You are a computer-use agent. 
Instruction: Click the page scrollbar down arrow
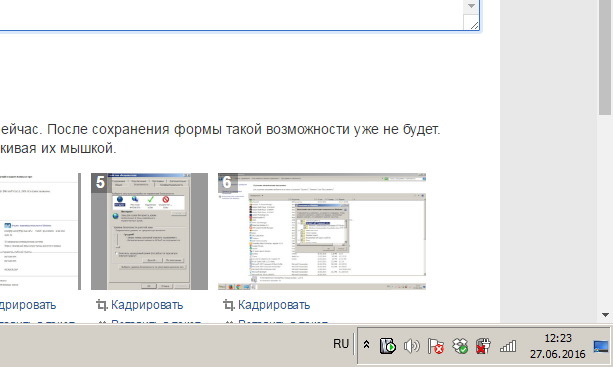pos(605,315)
